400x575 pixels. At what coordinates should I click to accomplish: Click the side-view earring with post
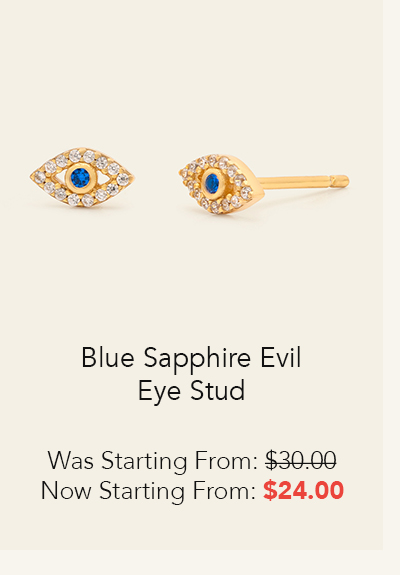(264, 184)
